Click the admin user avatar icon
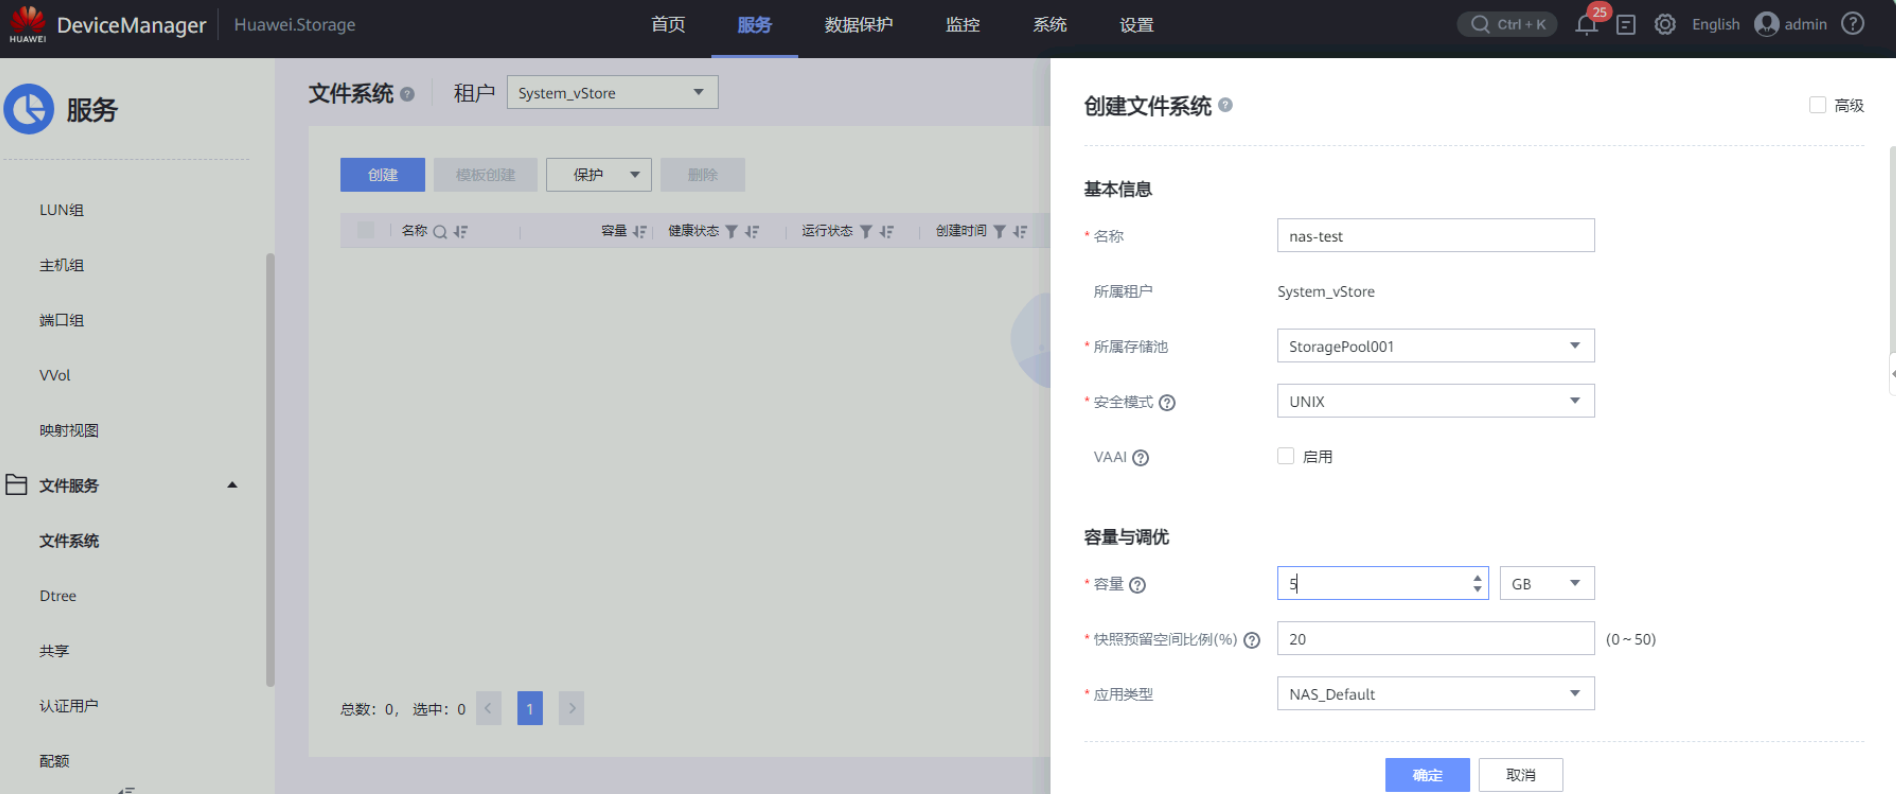 coord(1767,24)
